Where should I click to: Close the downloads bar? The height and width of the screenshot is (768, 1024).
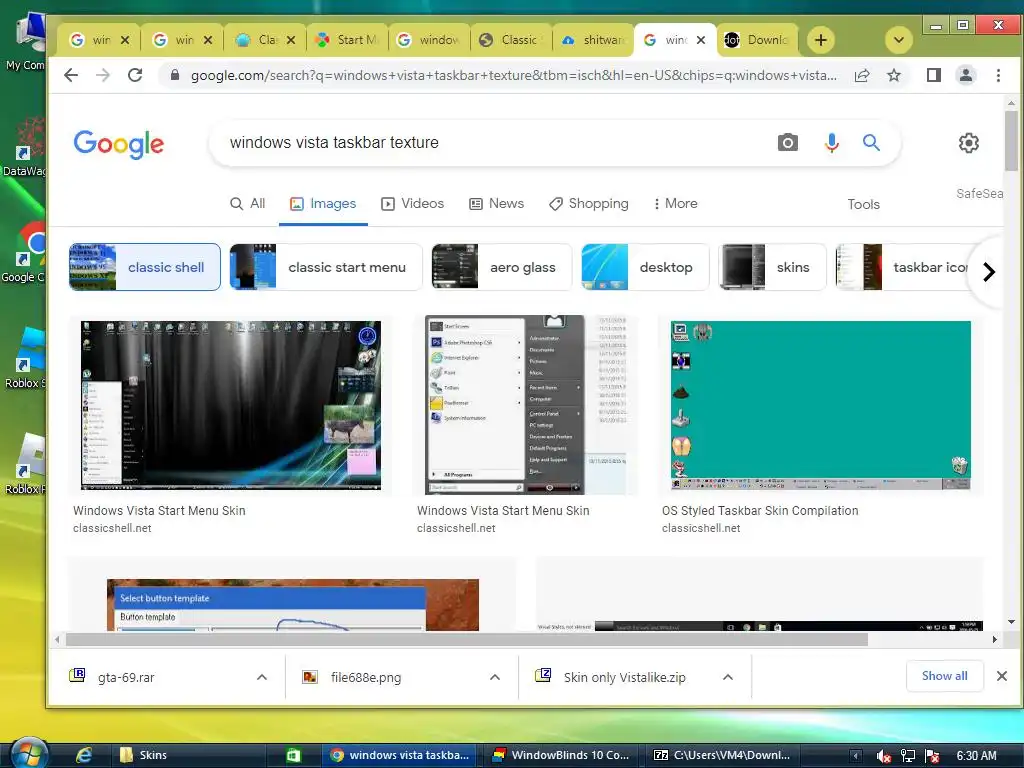point(1002,676)
